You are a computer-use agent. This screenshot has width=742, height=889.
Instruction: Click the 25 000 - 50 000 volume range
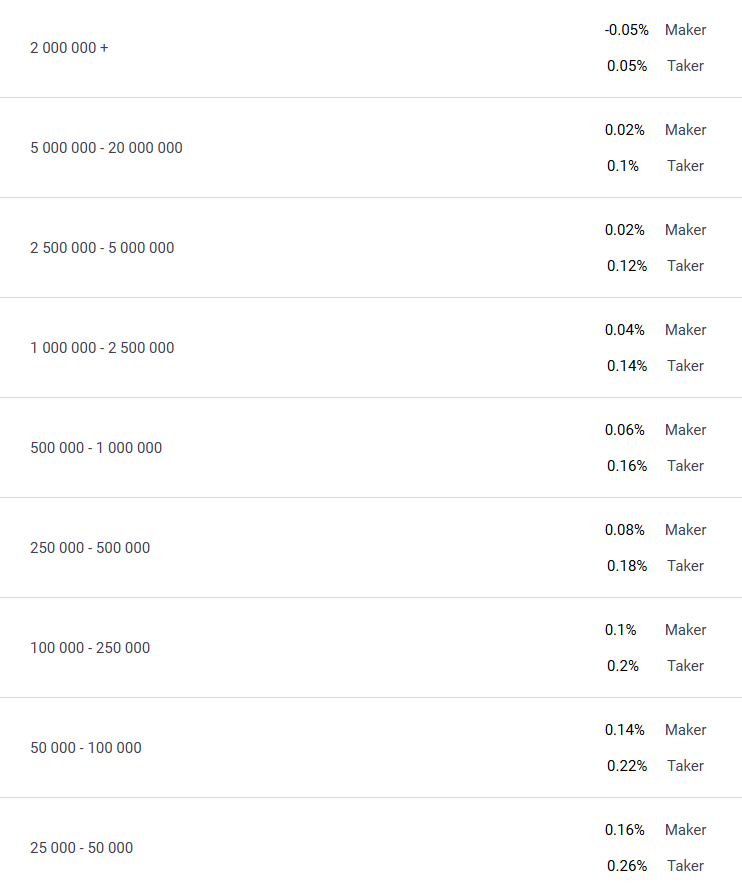pos(81,848)
